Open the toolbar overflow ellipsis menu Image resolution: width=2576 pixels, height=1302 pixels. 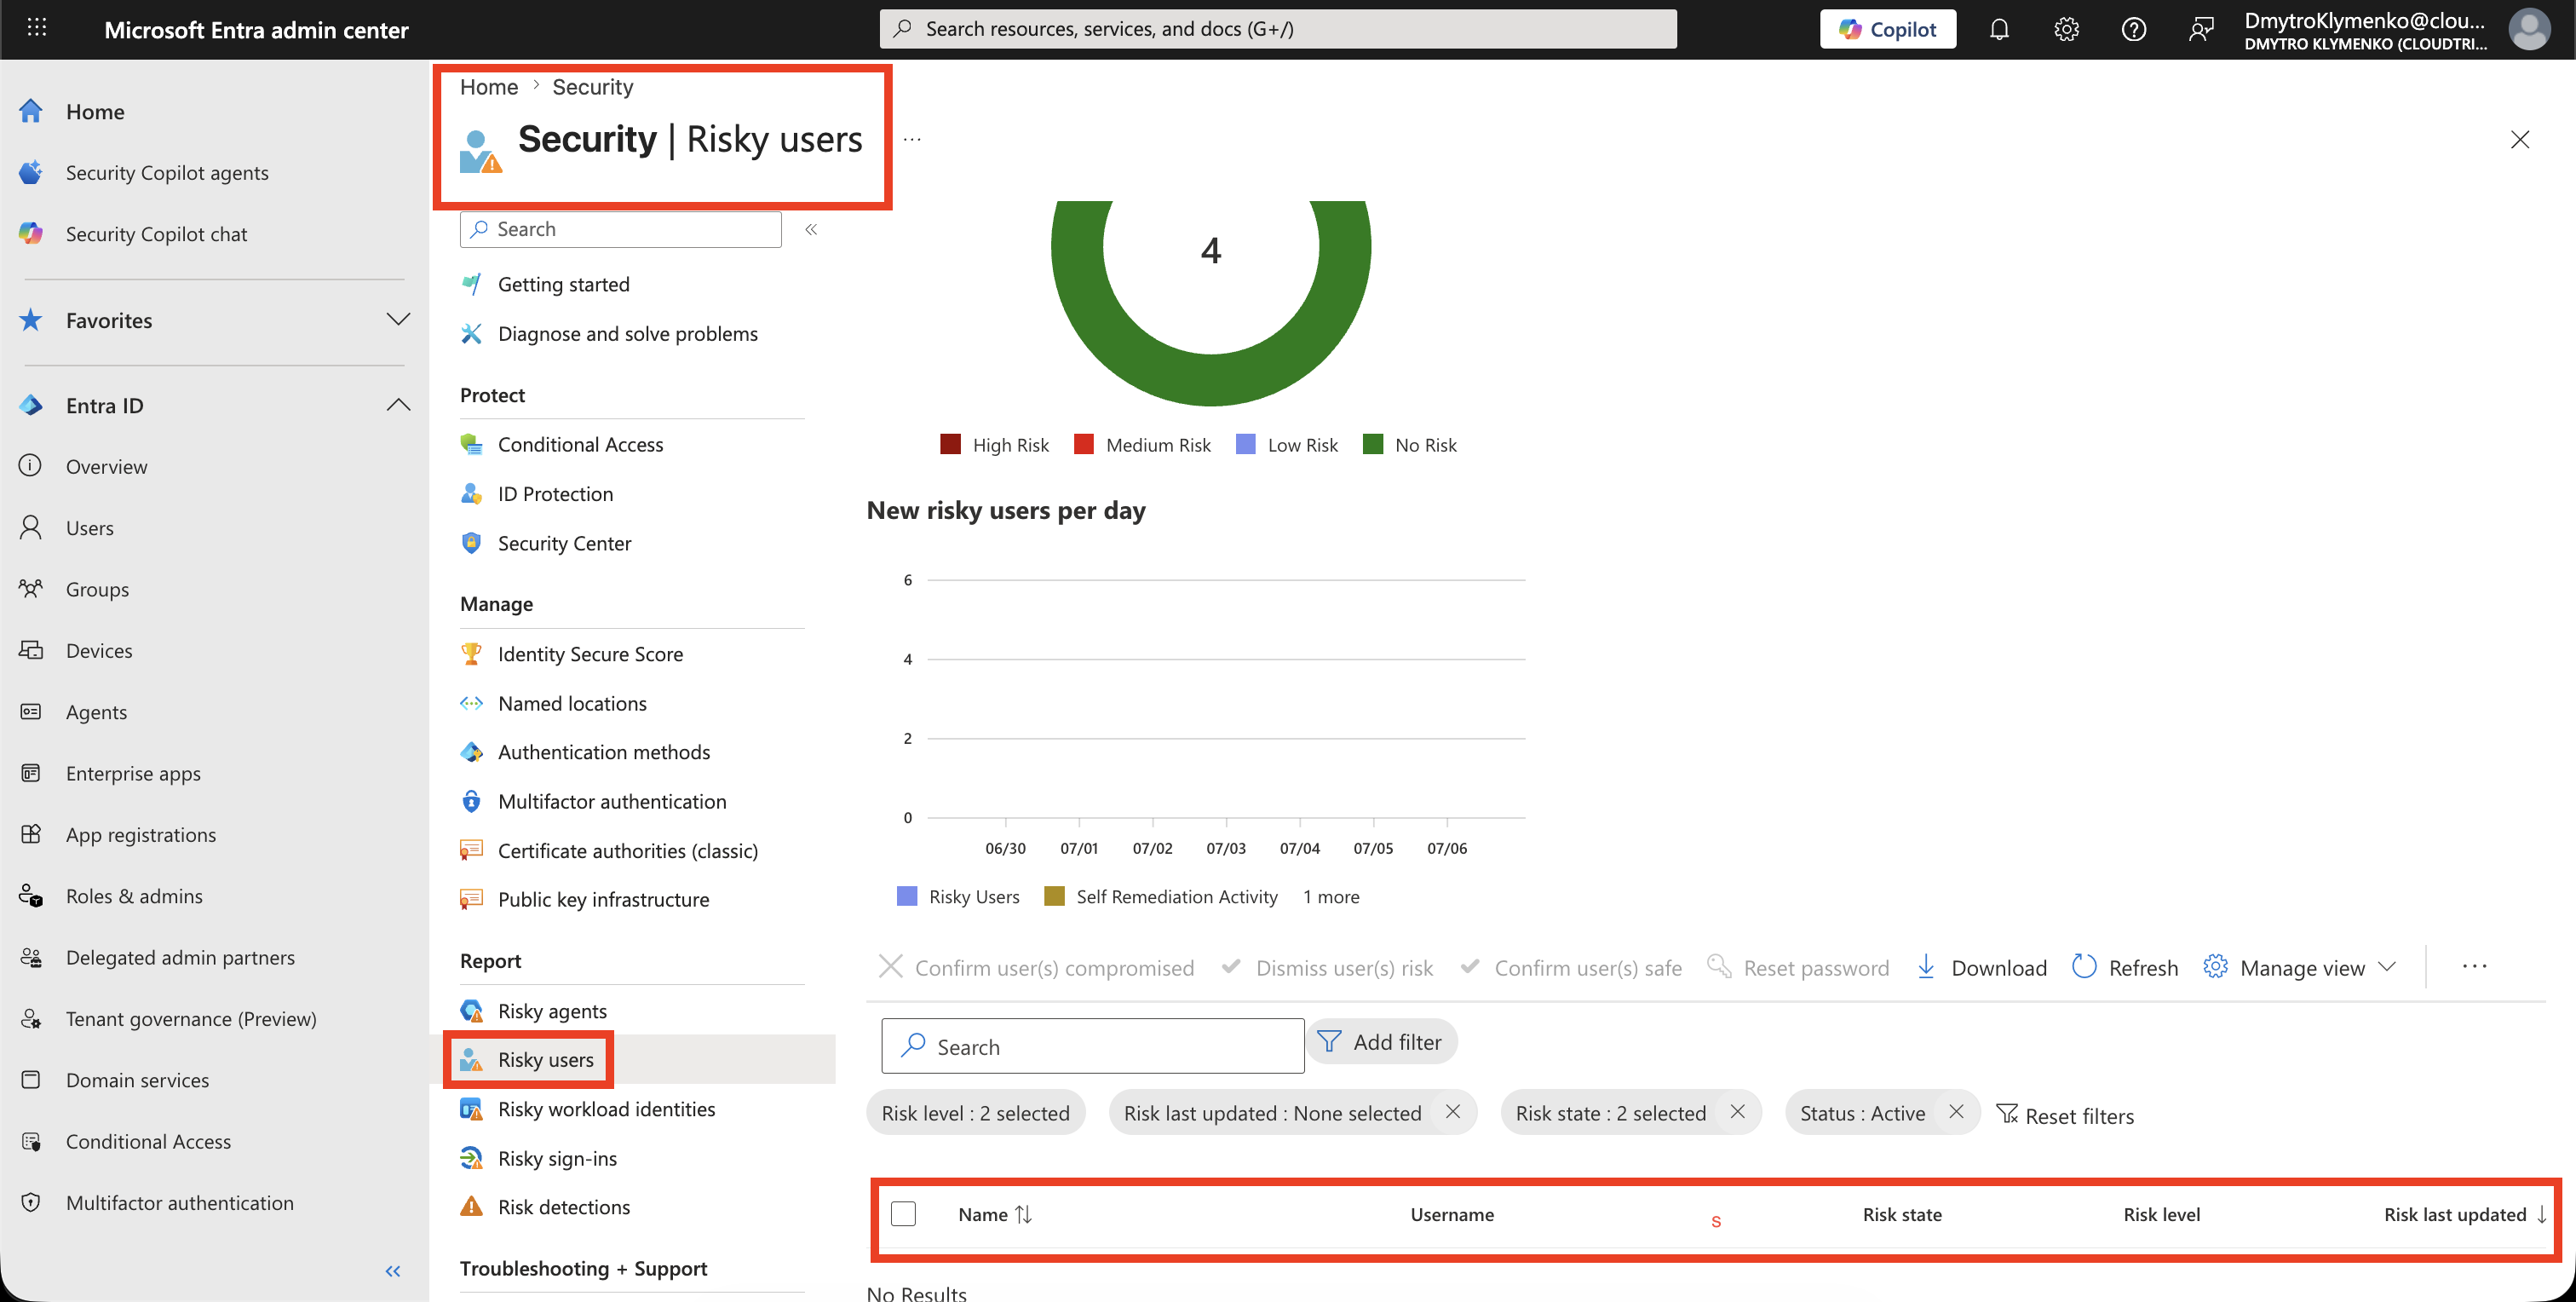tap(2474, 966)
